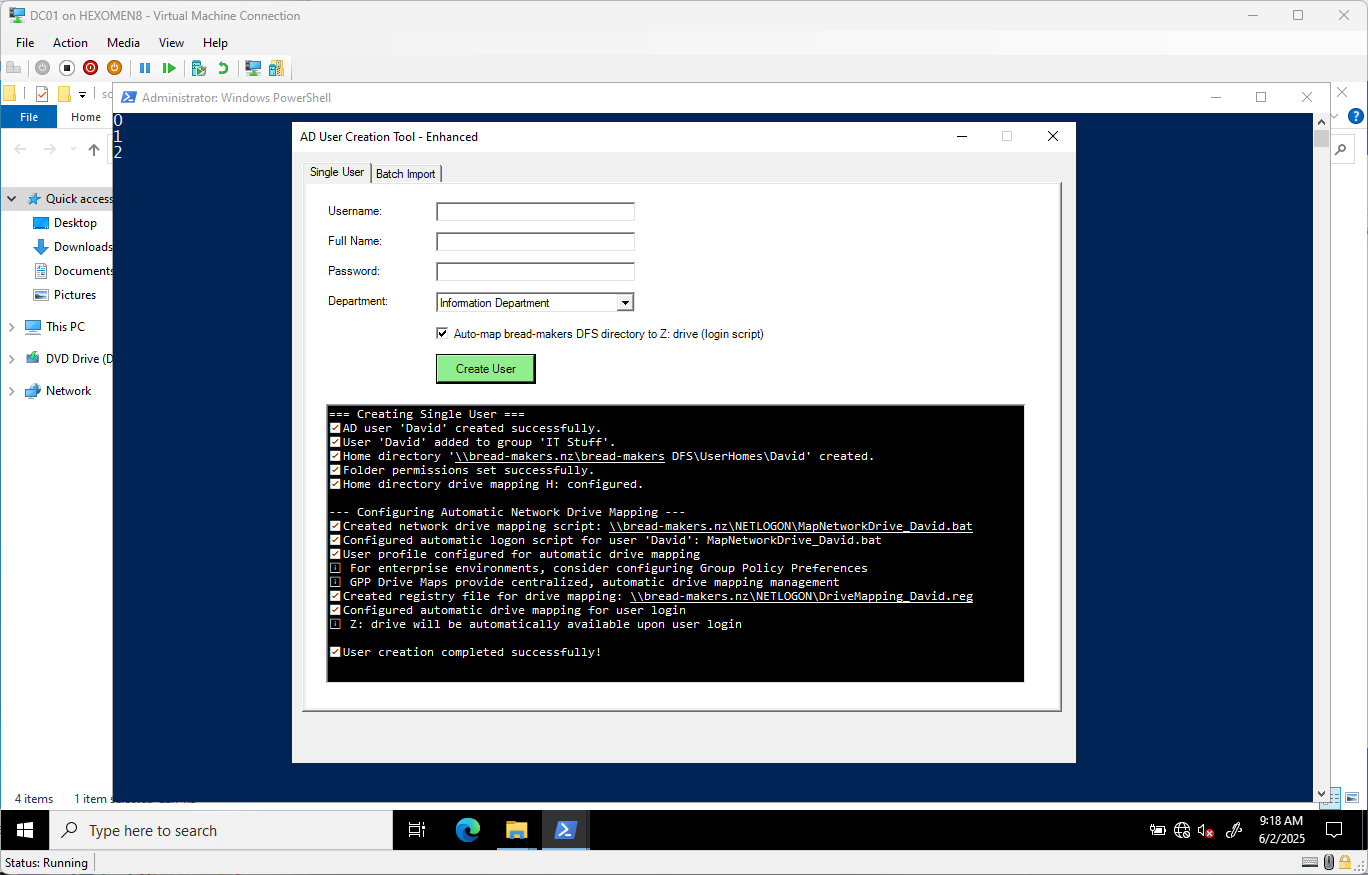This screenshot has width=1368, height=875.
Task: Click the PowerShell taskbar icon
Action: tap(565, 830)
